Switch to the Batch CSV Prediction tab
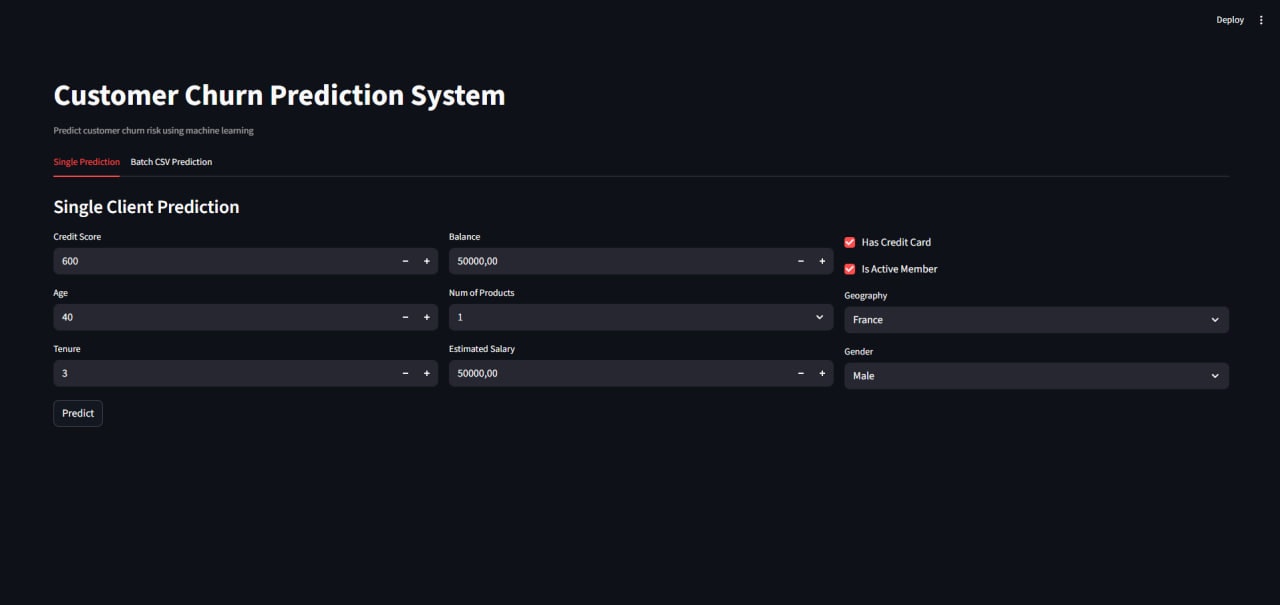The height and width of the screenshot is (605, 1280). [171, 162]
